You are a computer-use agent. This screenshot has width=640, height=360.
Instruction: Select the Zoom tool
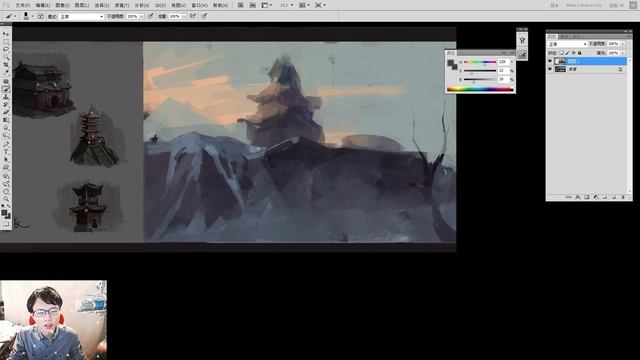point(6,199)
